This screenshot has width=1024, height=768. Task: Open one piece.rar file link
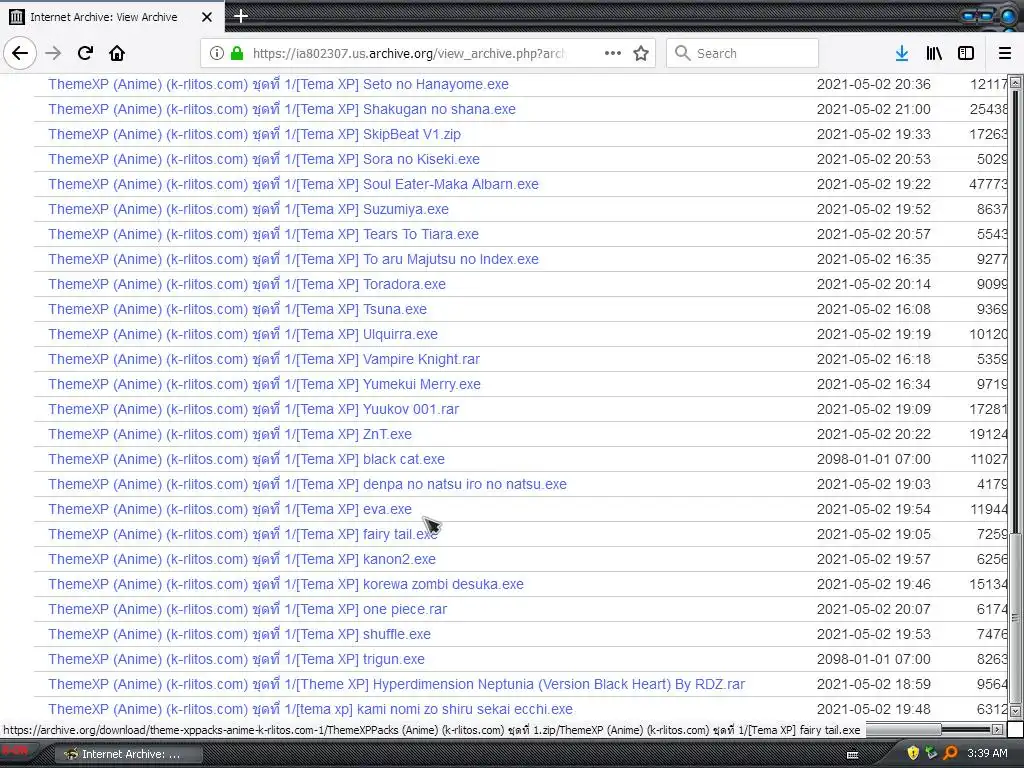pyautogui.click(x=248, y=609)
